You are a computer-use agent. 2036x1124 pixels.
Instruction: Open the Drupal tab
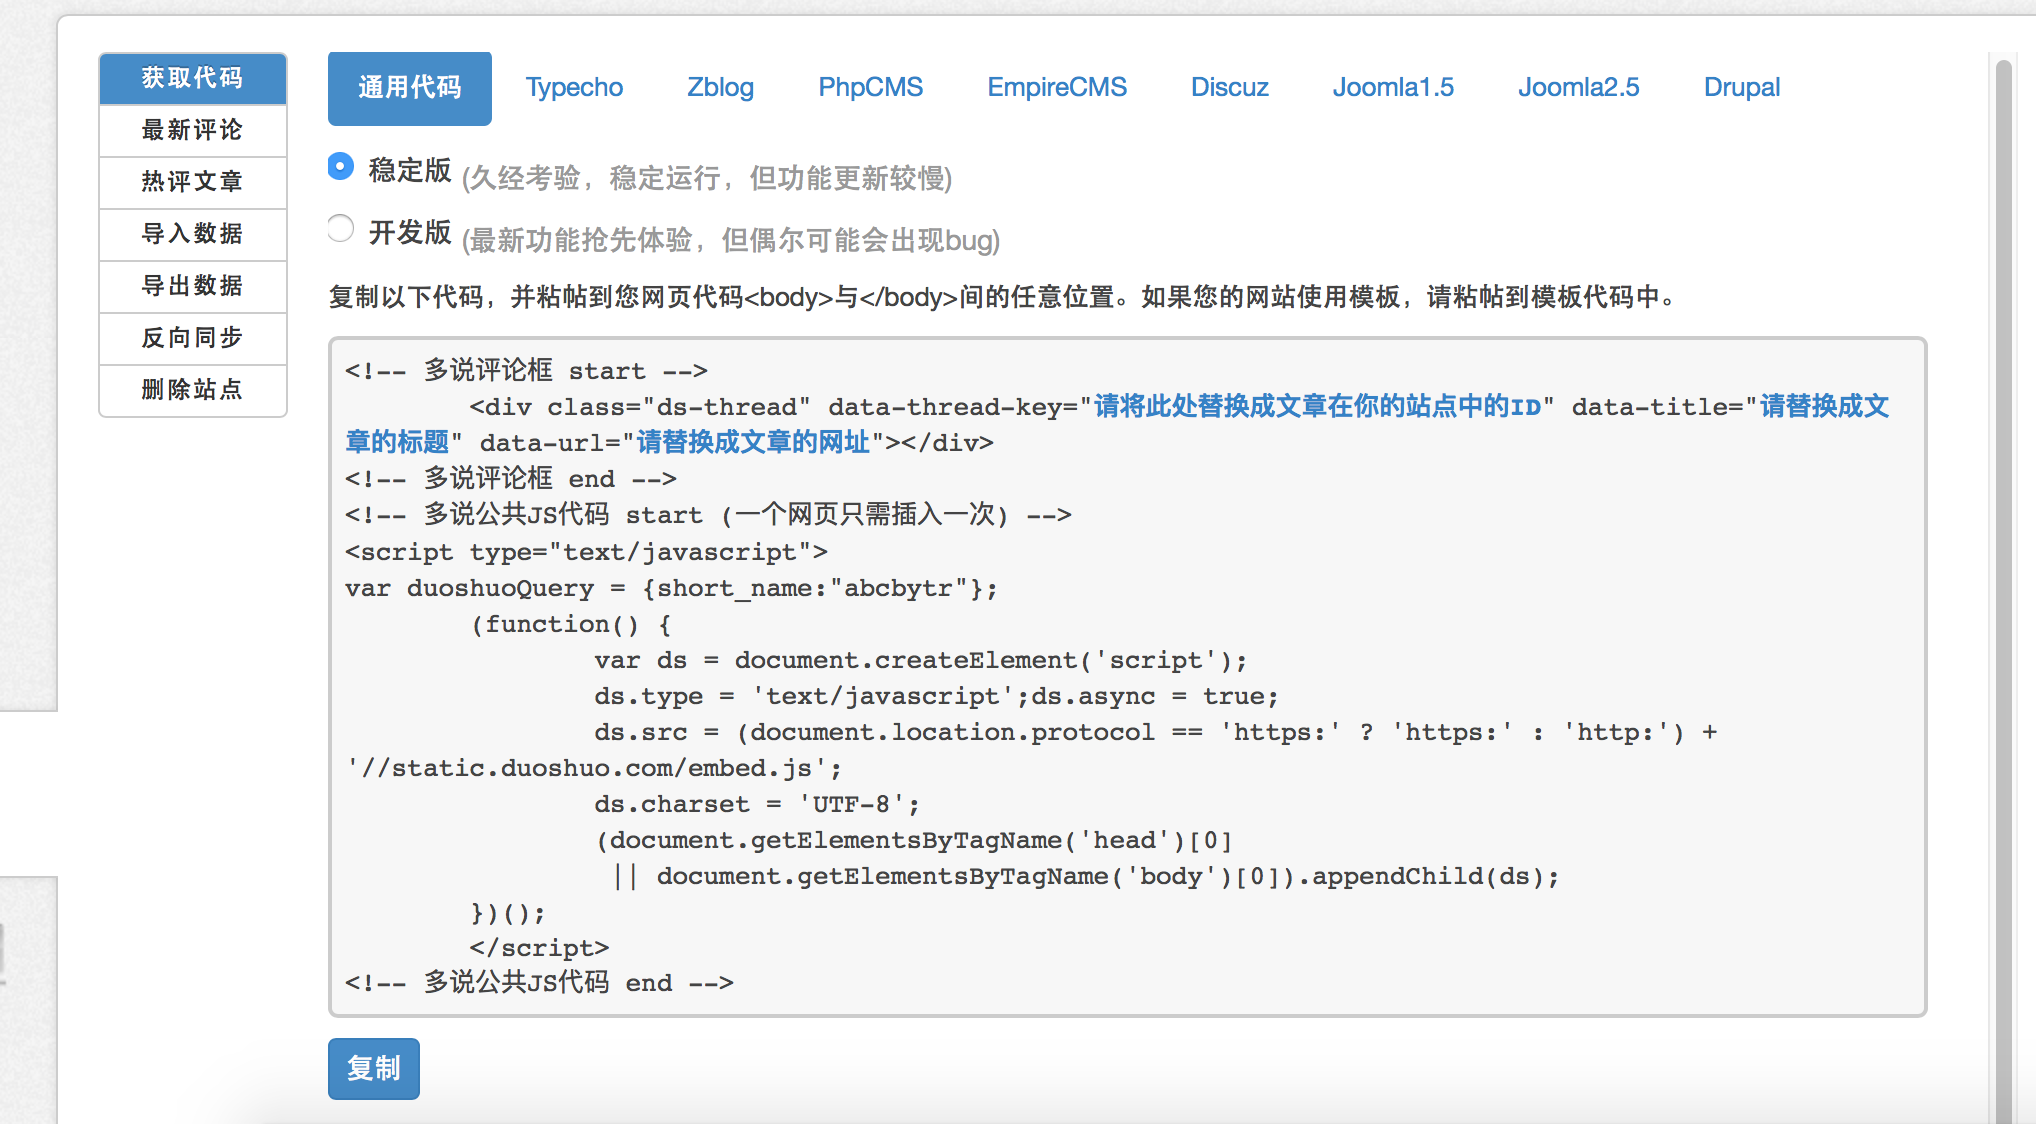pyautogui.click(x=1741, y=88)
